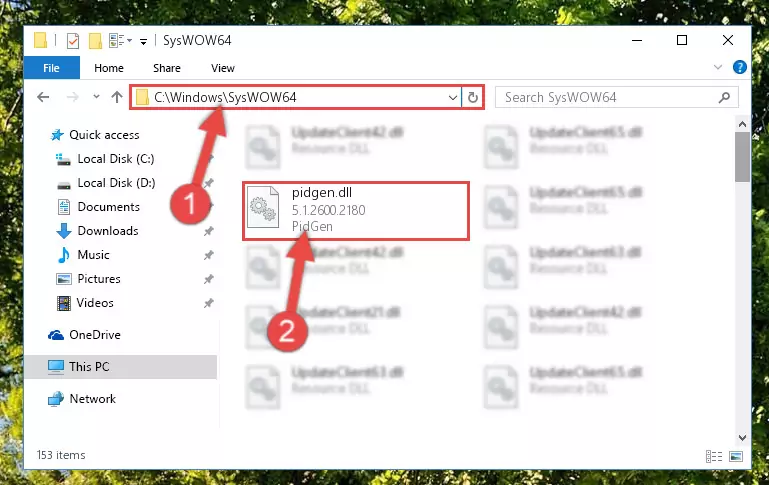Click the Search SysWOW64 box

[616, 97]
